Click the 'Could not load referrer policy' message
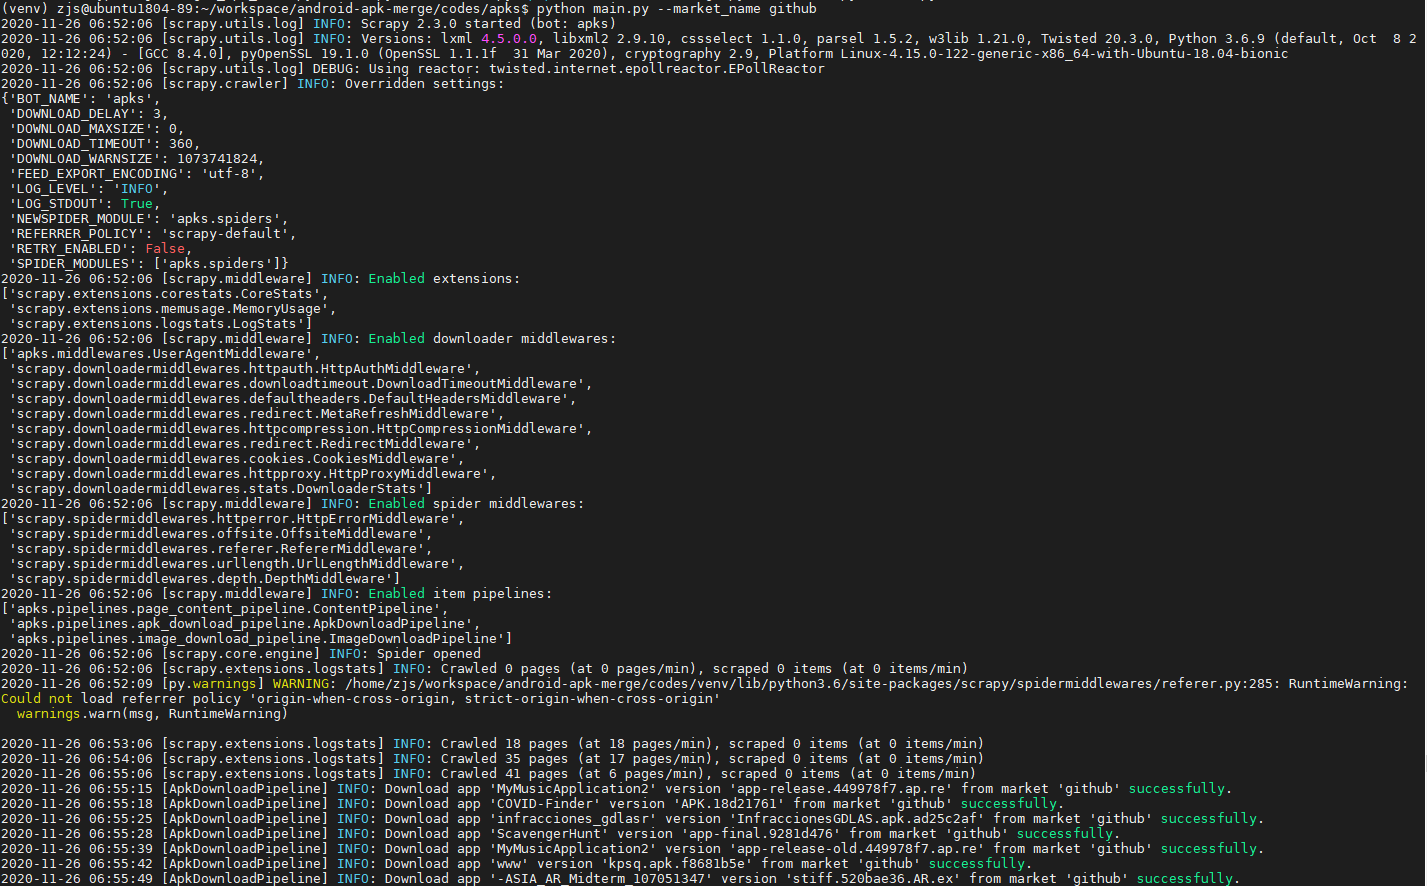1427x886 pixels. [x=361, y=699]
